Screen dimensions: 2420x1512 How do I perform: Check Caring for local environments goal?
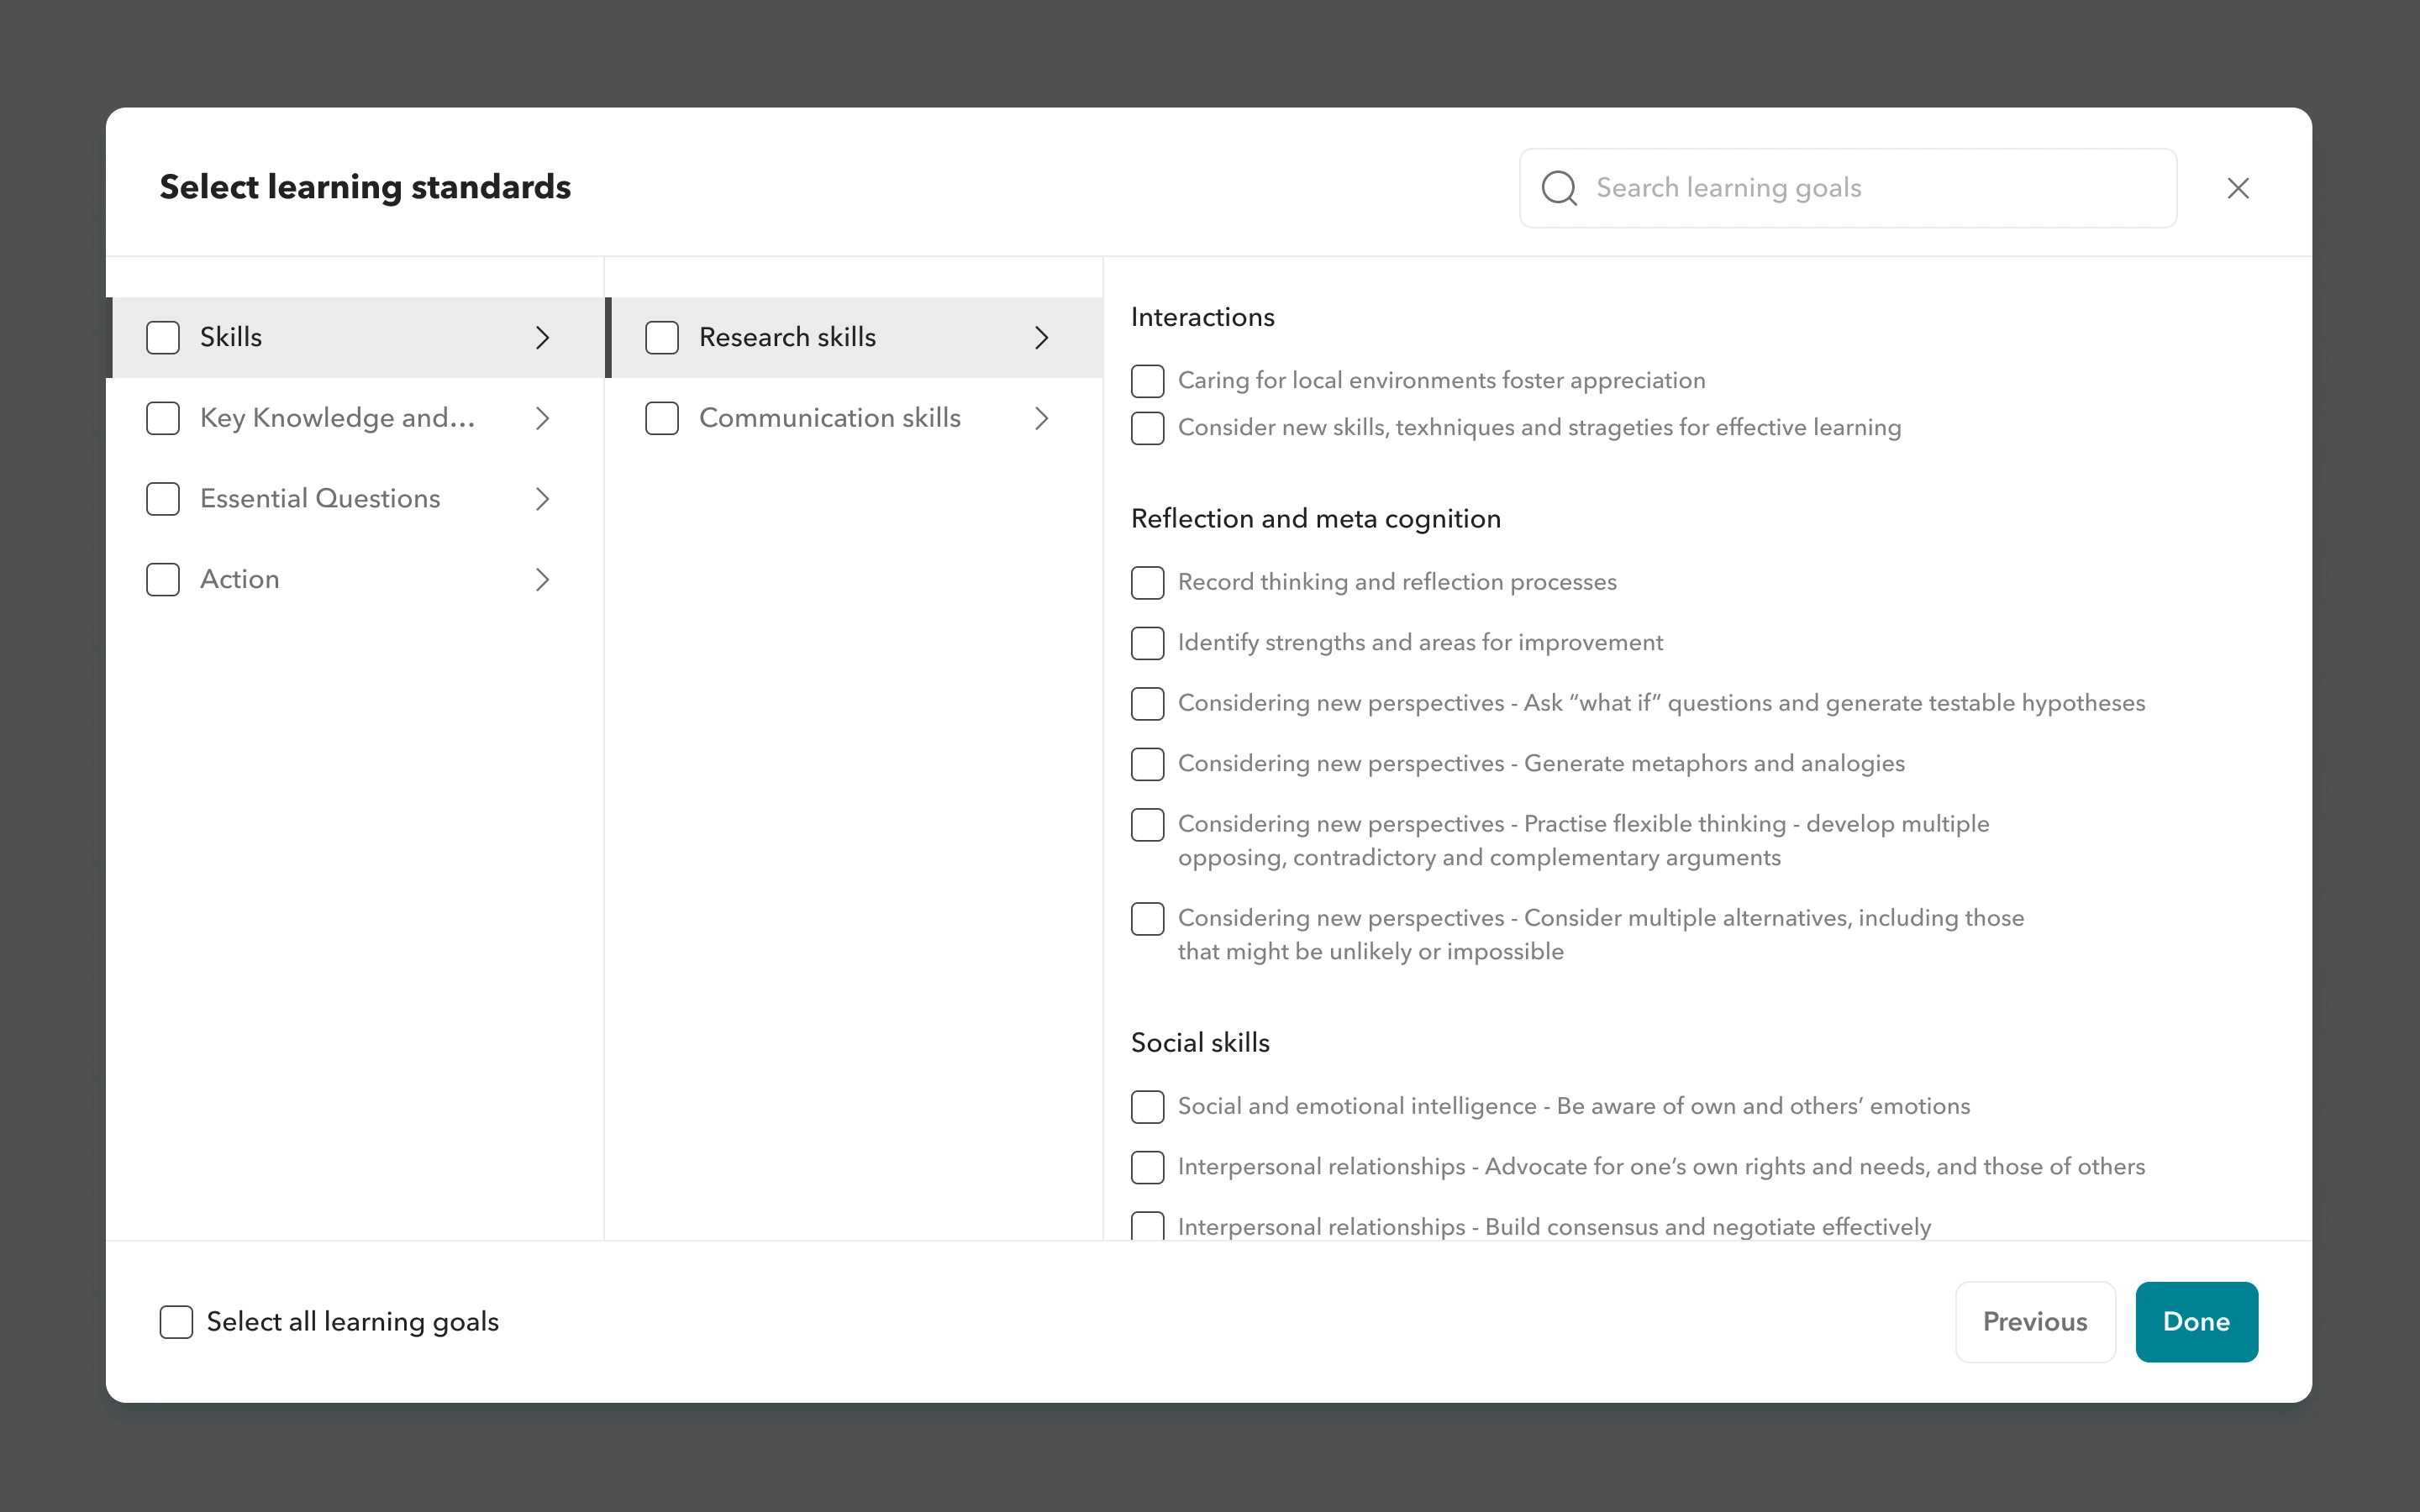[x=1147, y=381]
